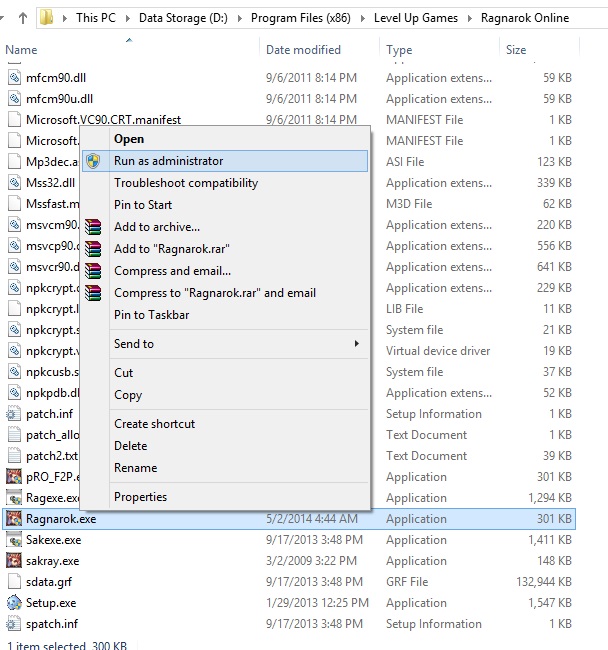
Task: Click WinRAR icon next to Add to "Ragnarok.rar"
Action: point(93,249)
